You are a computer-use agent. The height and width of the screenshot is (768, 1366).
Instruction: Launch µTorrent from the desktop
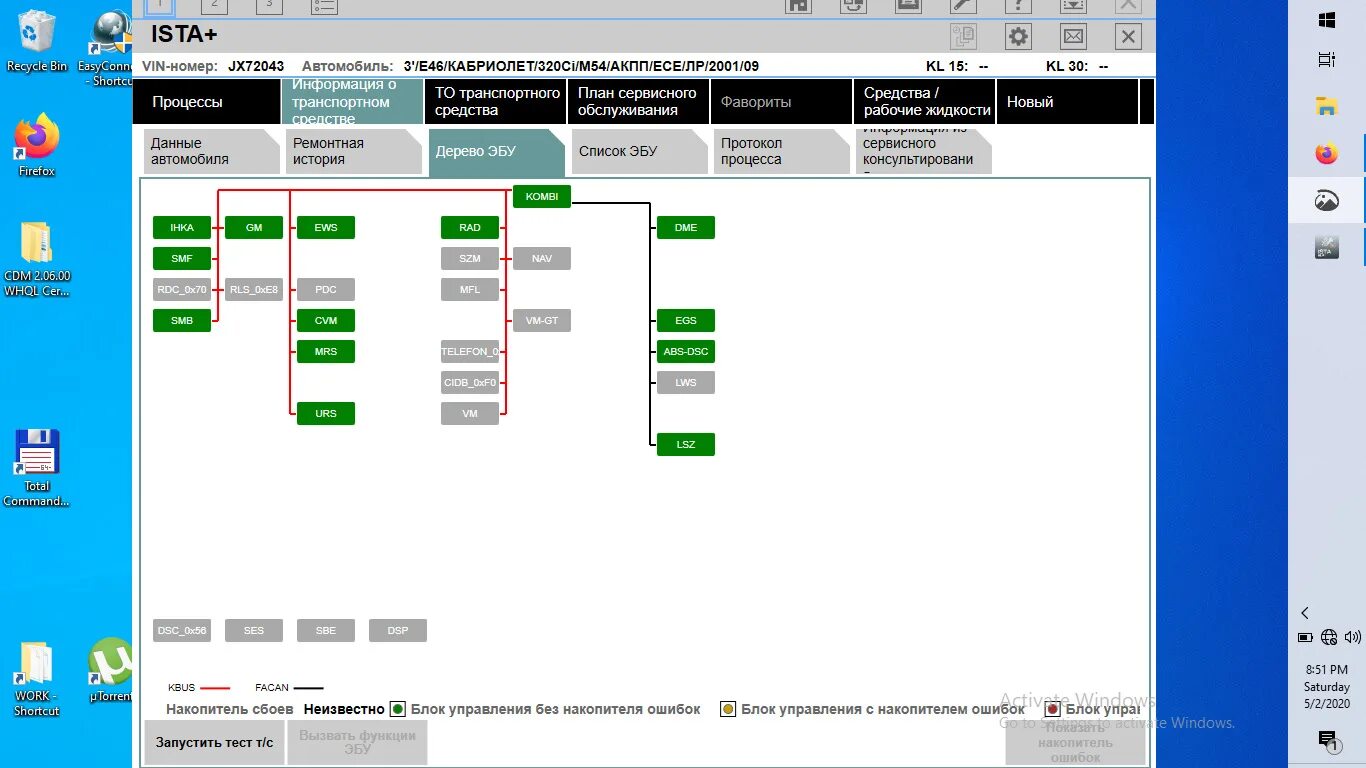click(110, 669)
